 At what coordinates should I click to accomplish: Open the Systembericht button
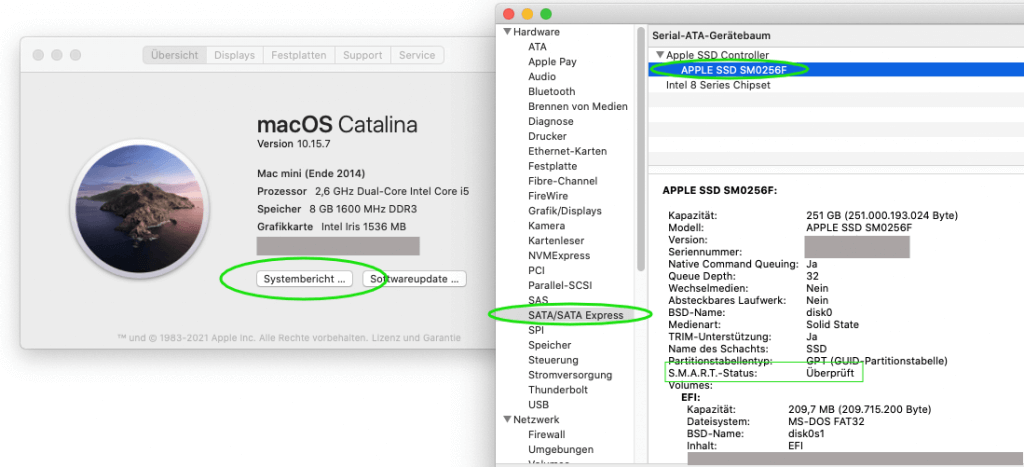click(x=304, y=279)
